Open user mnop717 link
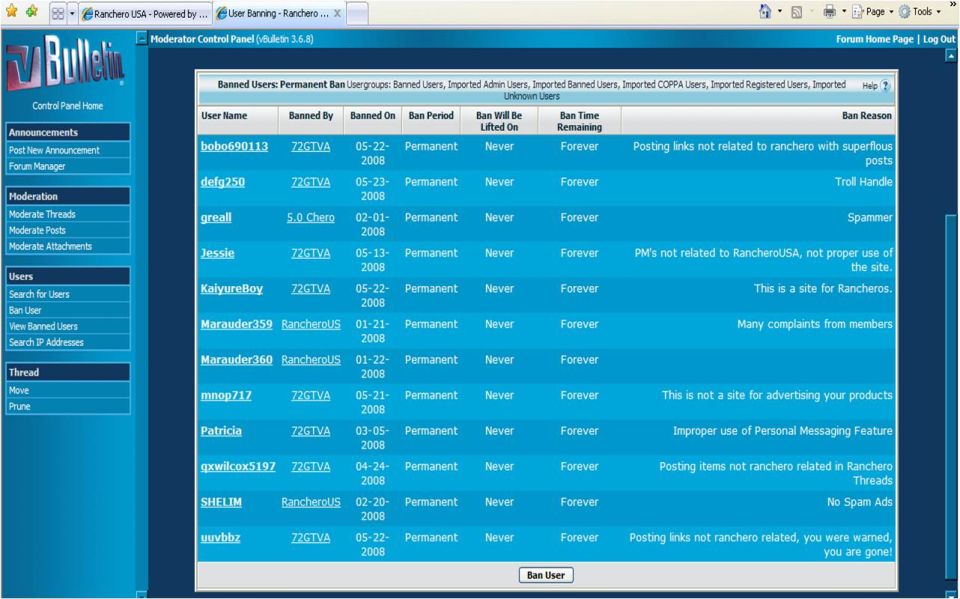Screen dimensions: 960x599 [226, 395]
